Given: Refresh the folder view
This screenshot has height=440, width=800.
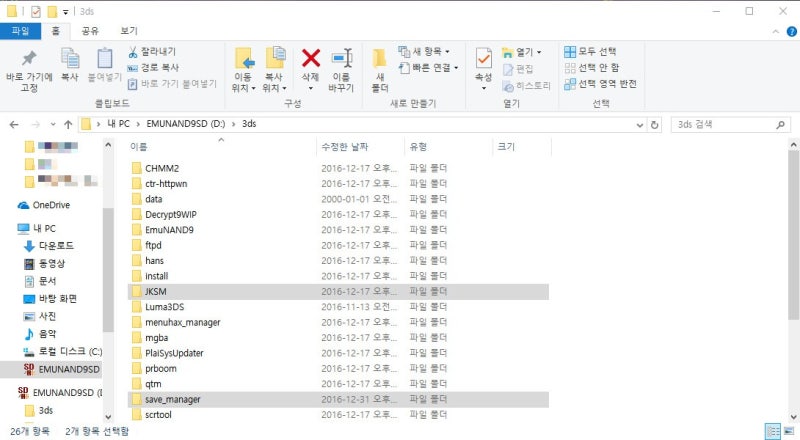Looking at the screenshot, I should pos(654,125).
